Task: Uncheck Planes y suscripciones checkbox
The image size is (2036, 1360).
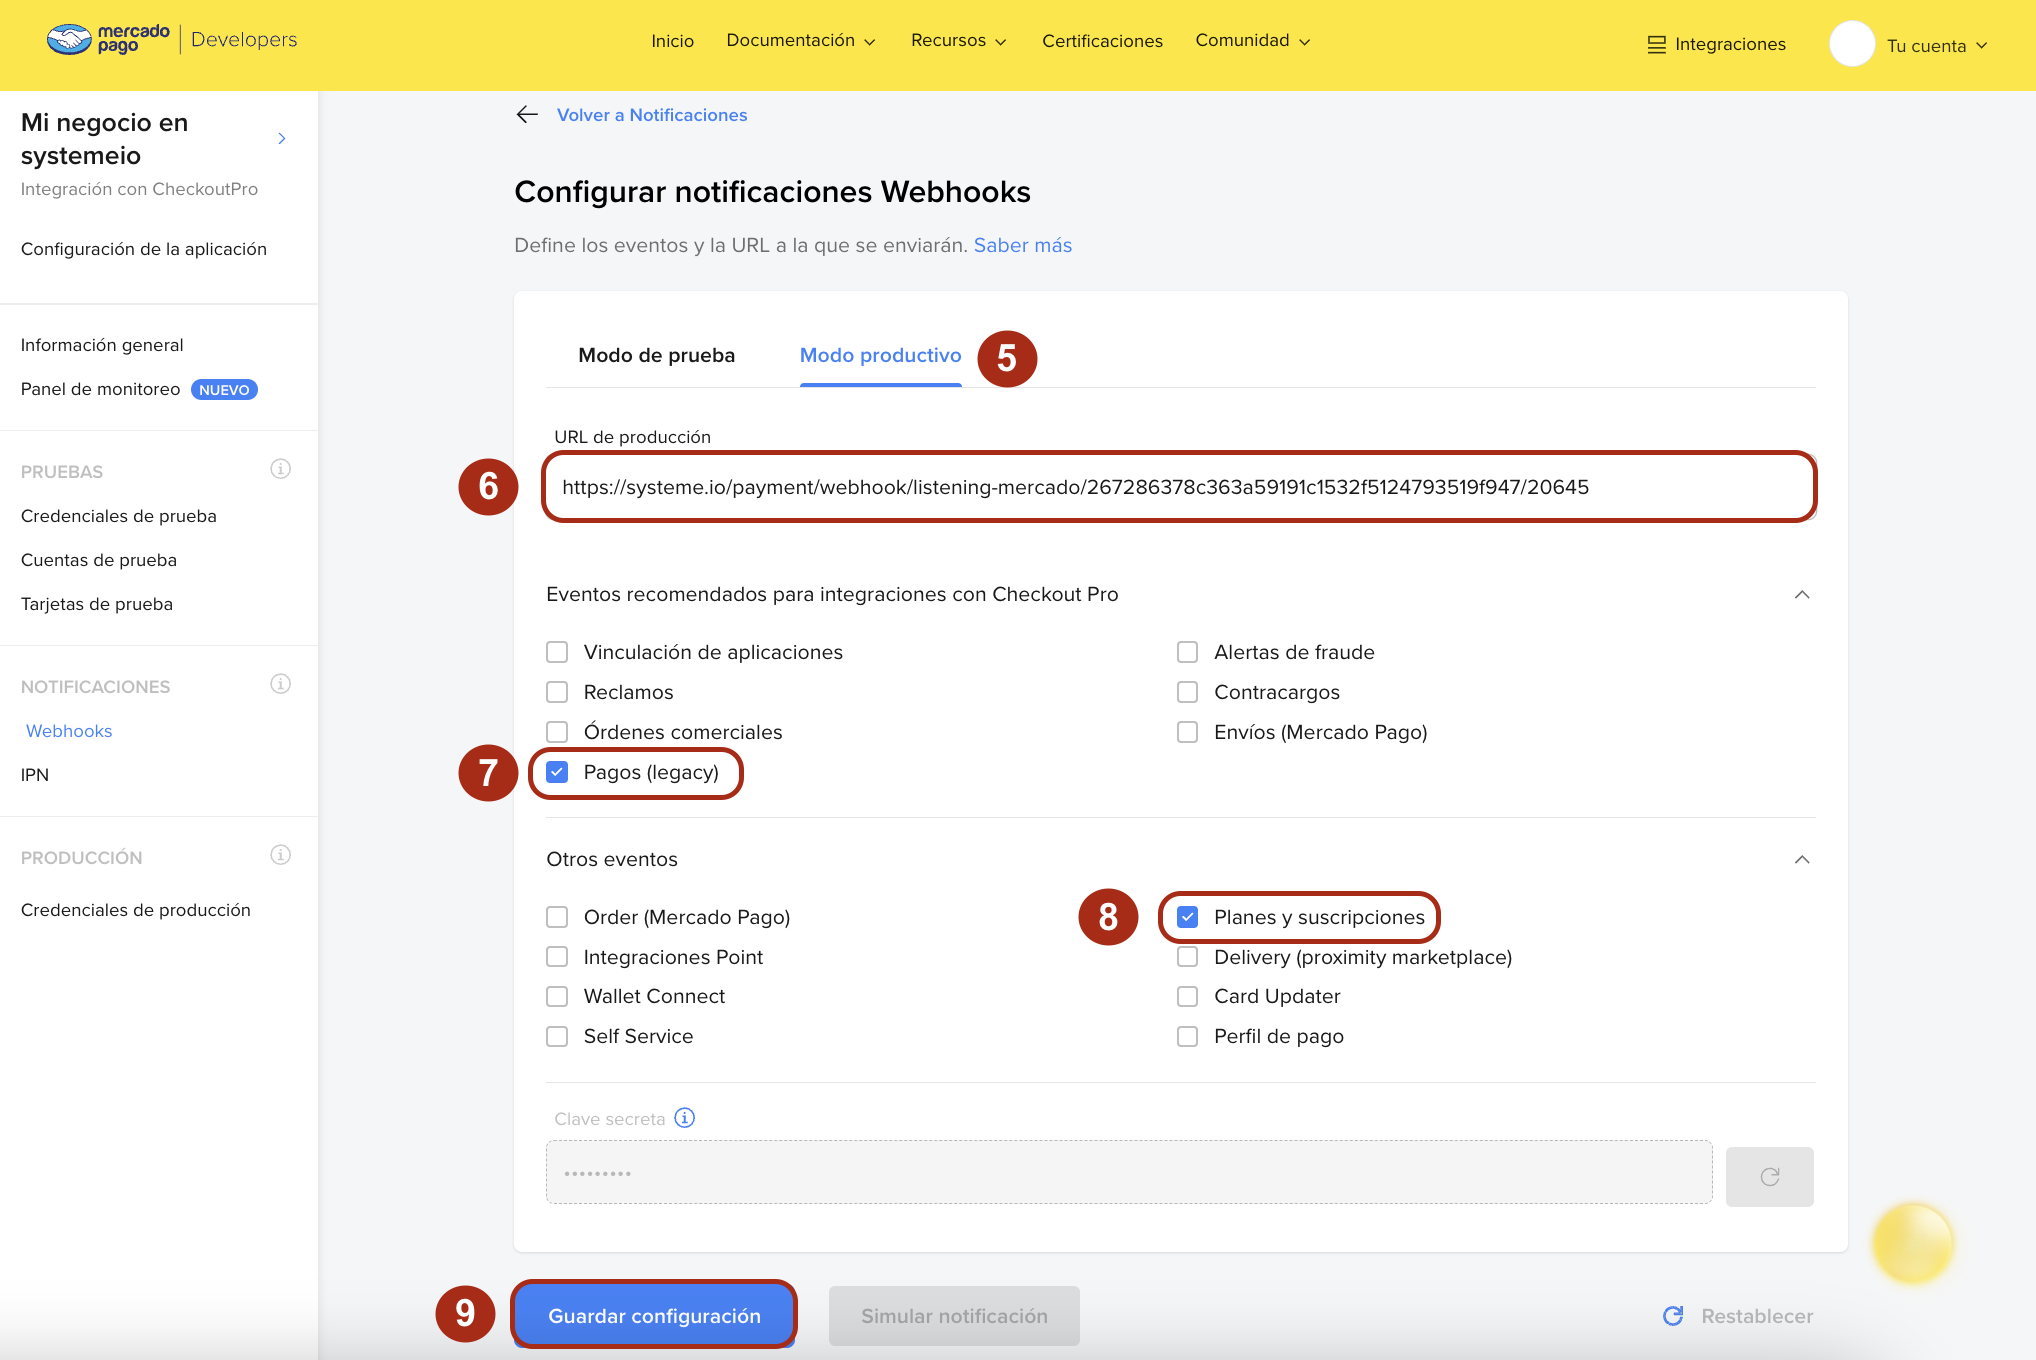Action: (x=1187, y=917)
